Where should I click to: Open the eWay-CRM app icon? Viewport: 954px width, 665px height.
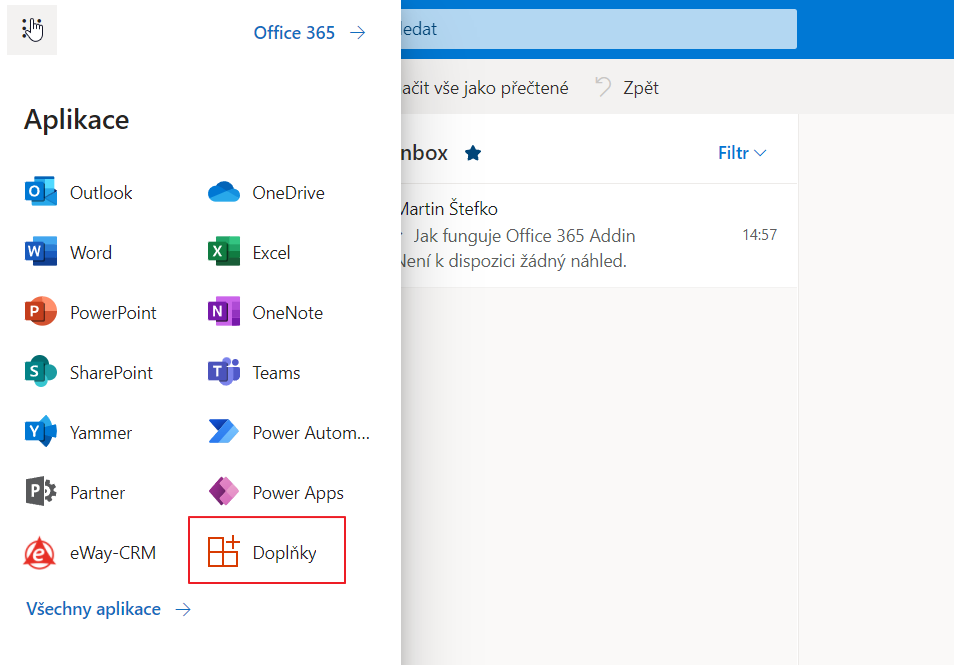pyautogui.click(x=40, y=552)
